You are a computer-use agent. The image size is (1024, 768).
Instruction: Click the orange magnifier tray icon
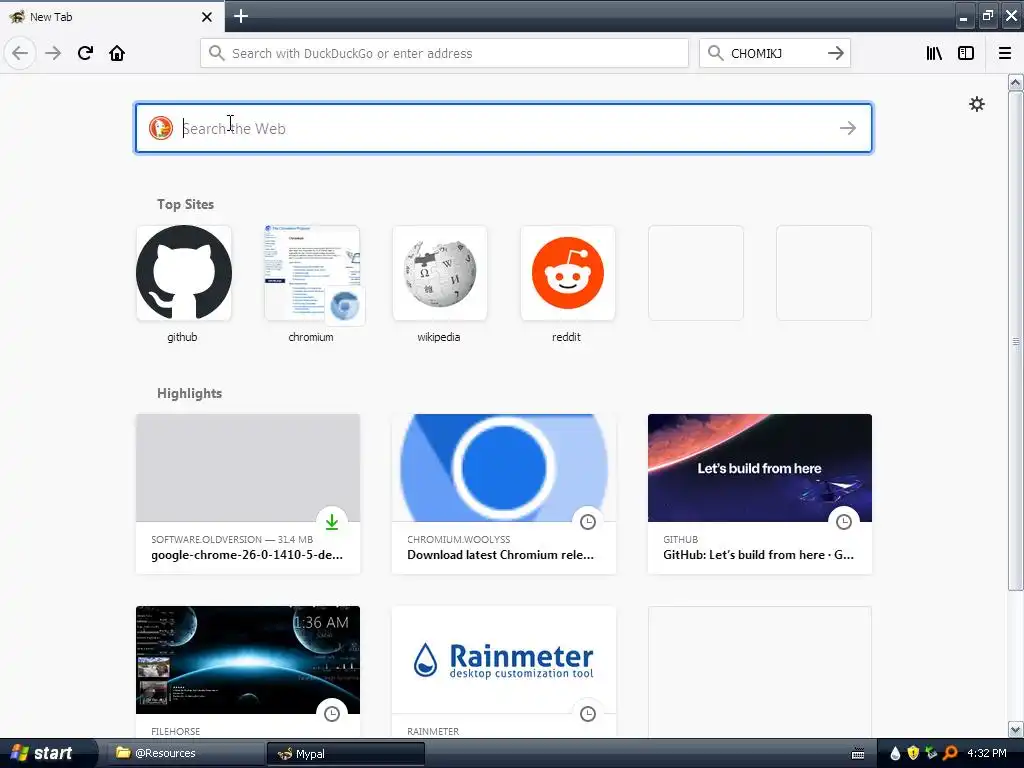(950, 754)
